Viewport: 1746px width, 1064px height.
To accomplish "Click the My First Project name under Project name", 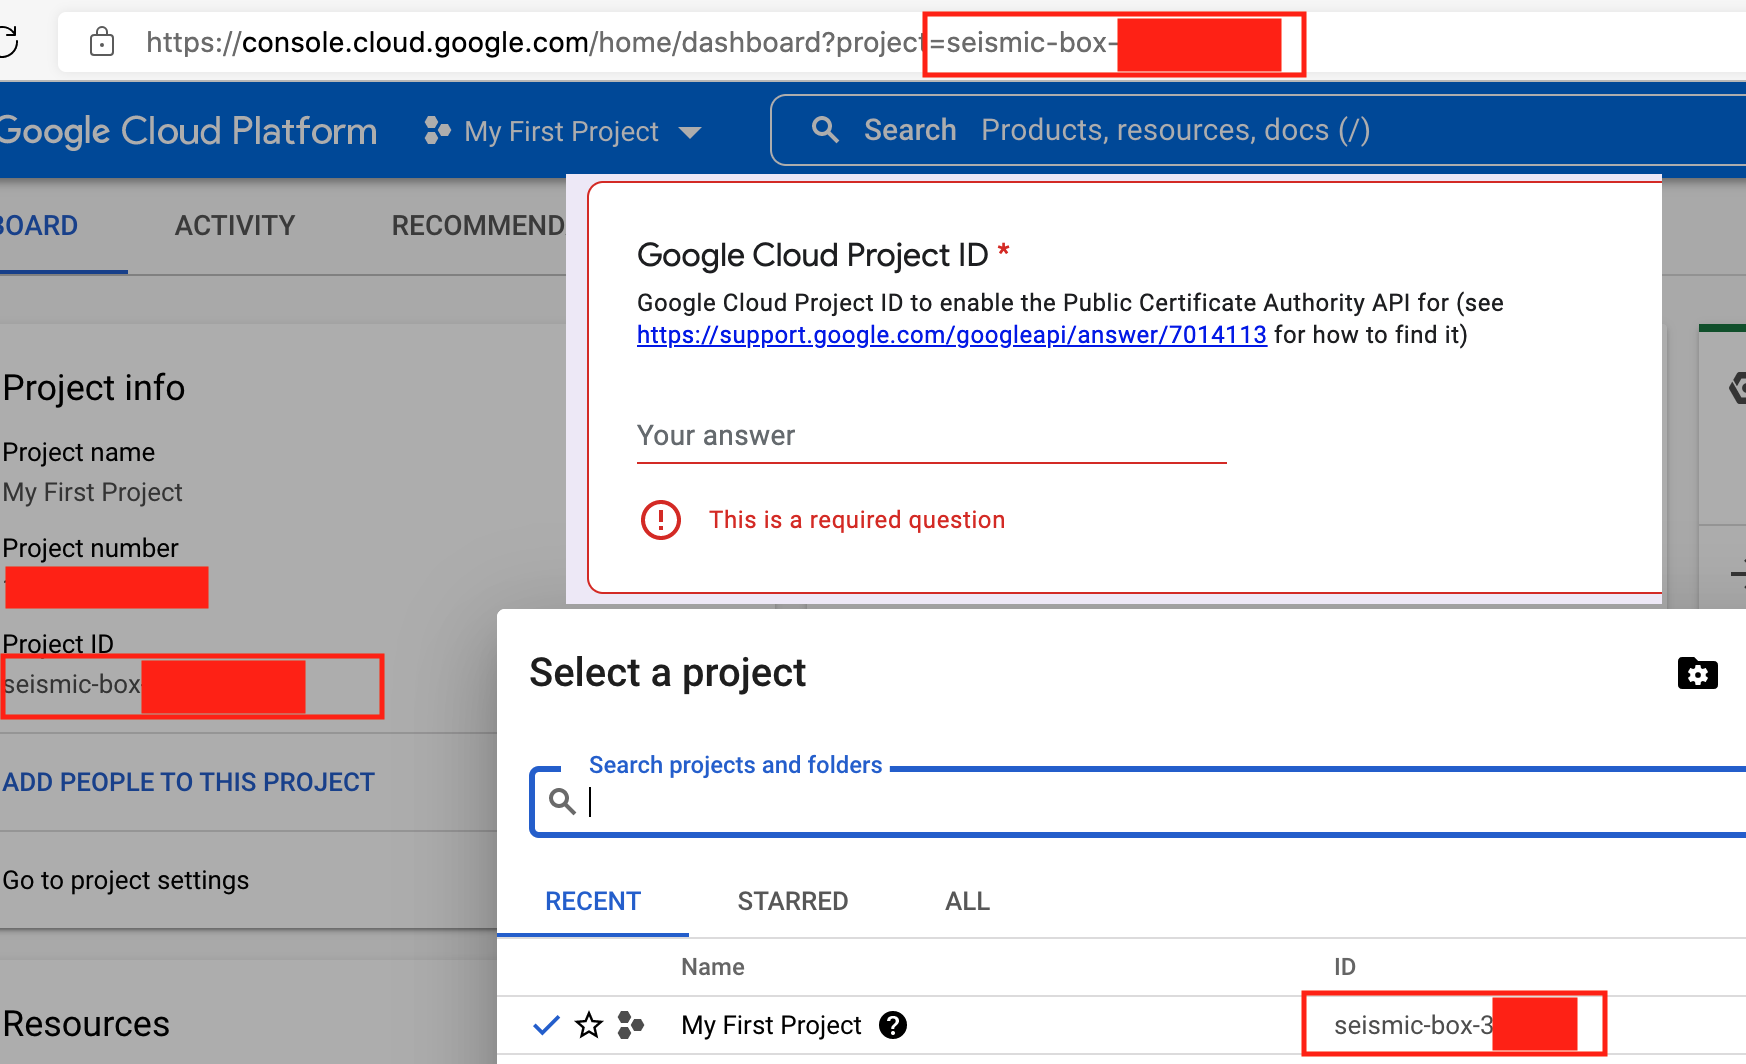I will coord(93,492).
